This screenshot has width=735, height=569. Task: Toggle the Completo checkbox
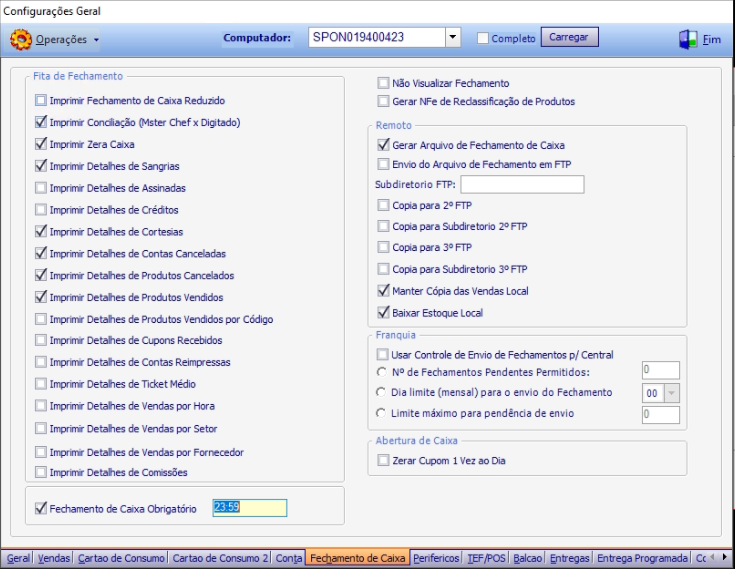[x=483, y=38]
